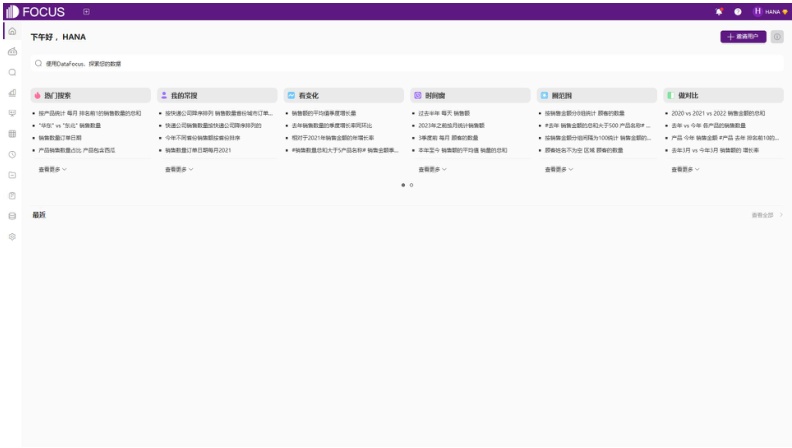This screenshot has height=448, width=792.
Task: Click query containing 分组间隔为100统计
Action: click(598, 138)
